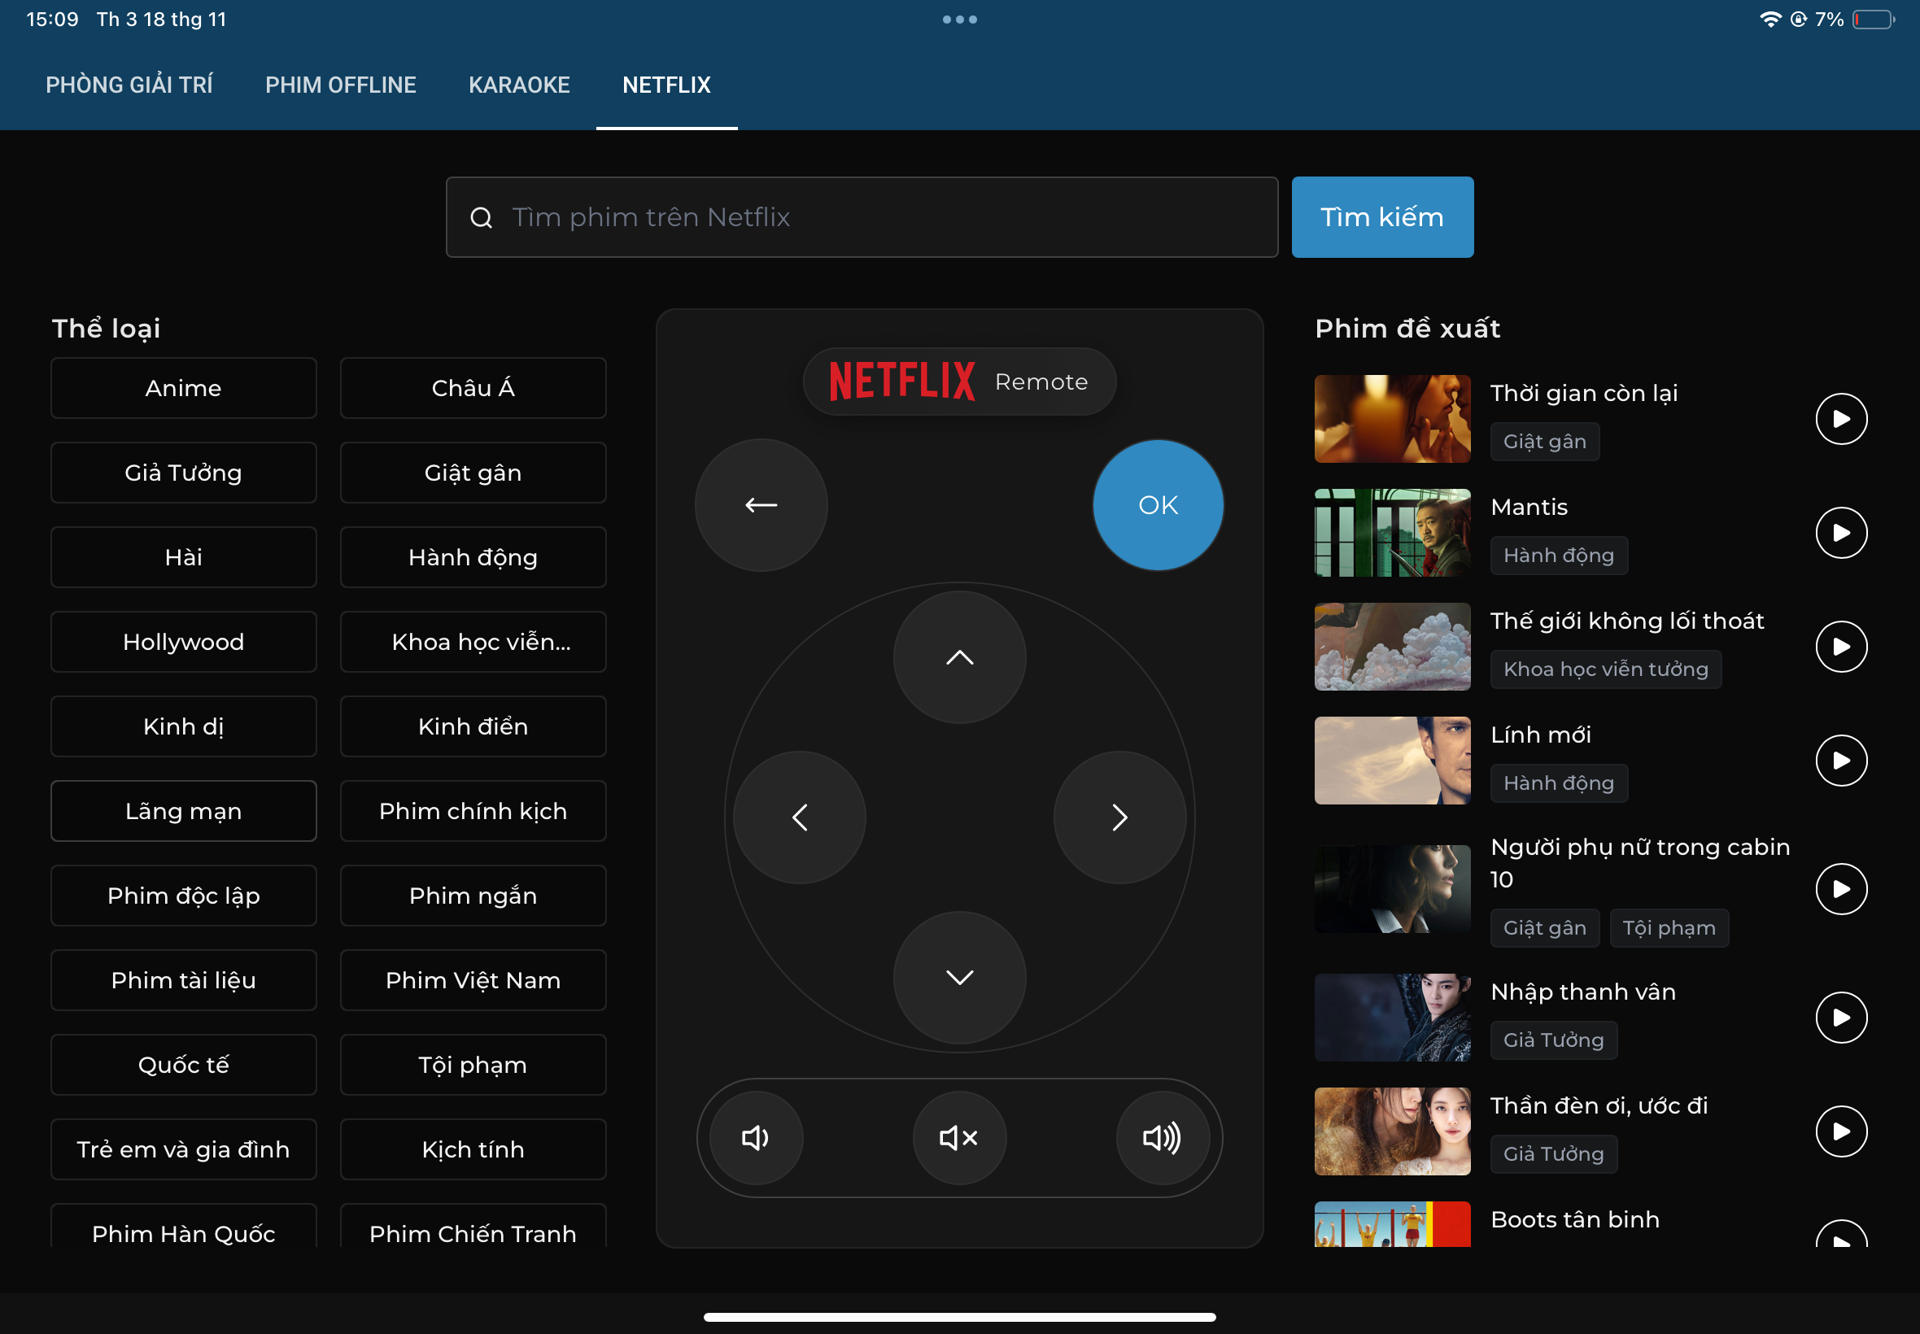The width and height of the screenshot is (1920, 1334).
Task: Play Thời gian còn lại
Action: coord(1841,418)
